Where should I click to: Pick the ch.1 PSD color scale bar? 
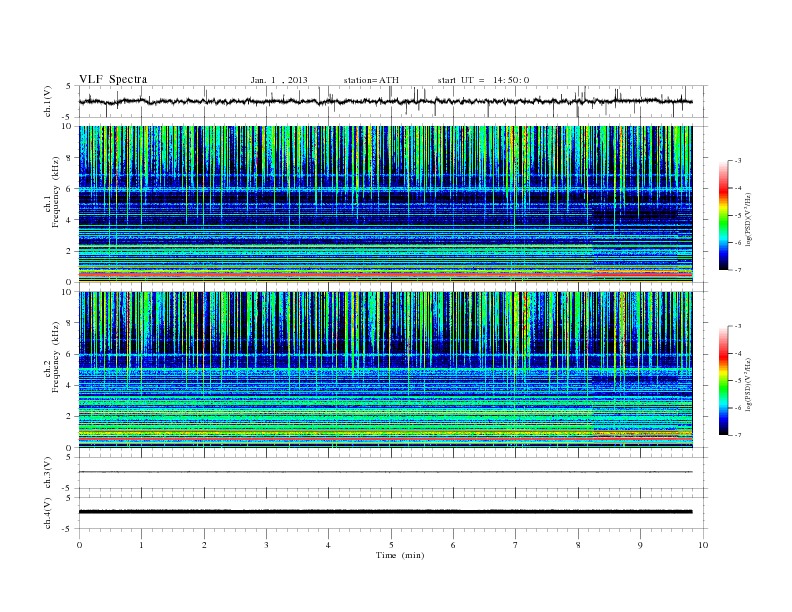pyautogui.click(x=723, y=215)
